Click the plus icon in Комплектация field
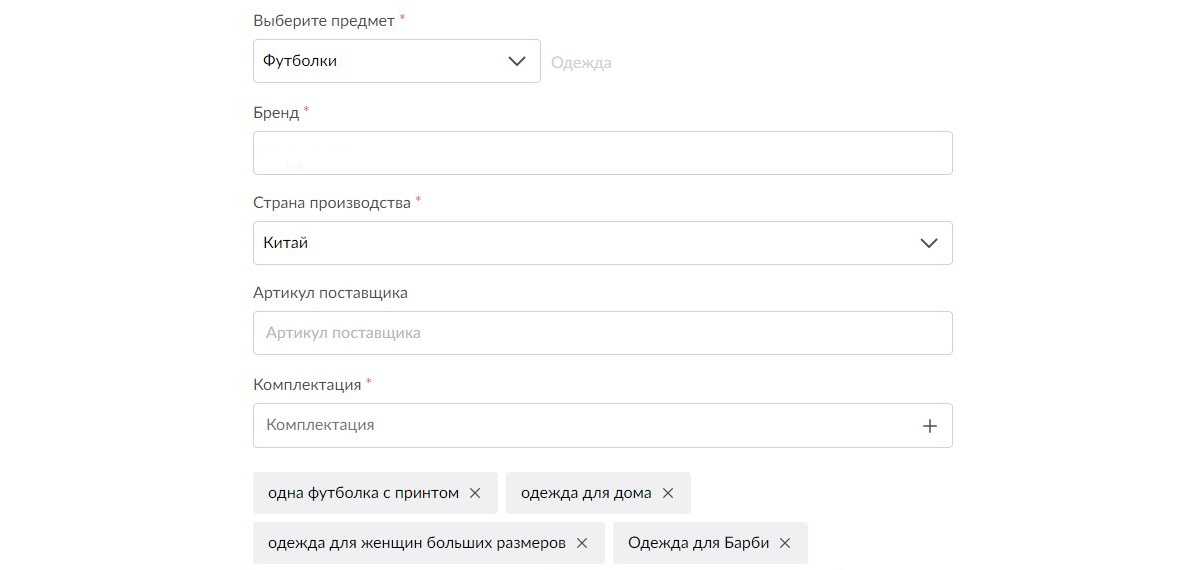The height and width of the screenshot is (570, 1200). pyautogui.click(x=930, y=426)
